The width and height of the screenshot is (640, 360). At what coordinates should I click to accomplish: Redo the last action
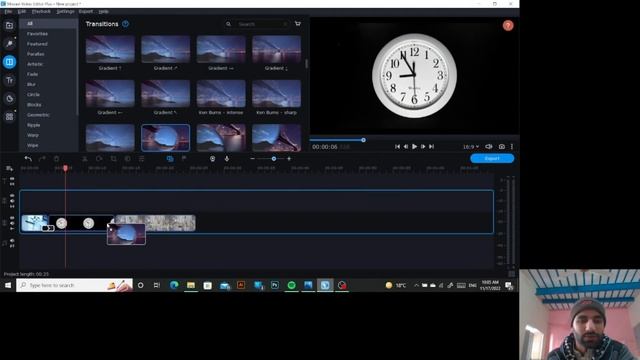point(42,158)
